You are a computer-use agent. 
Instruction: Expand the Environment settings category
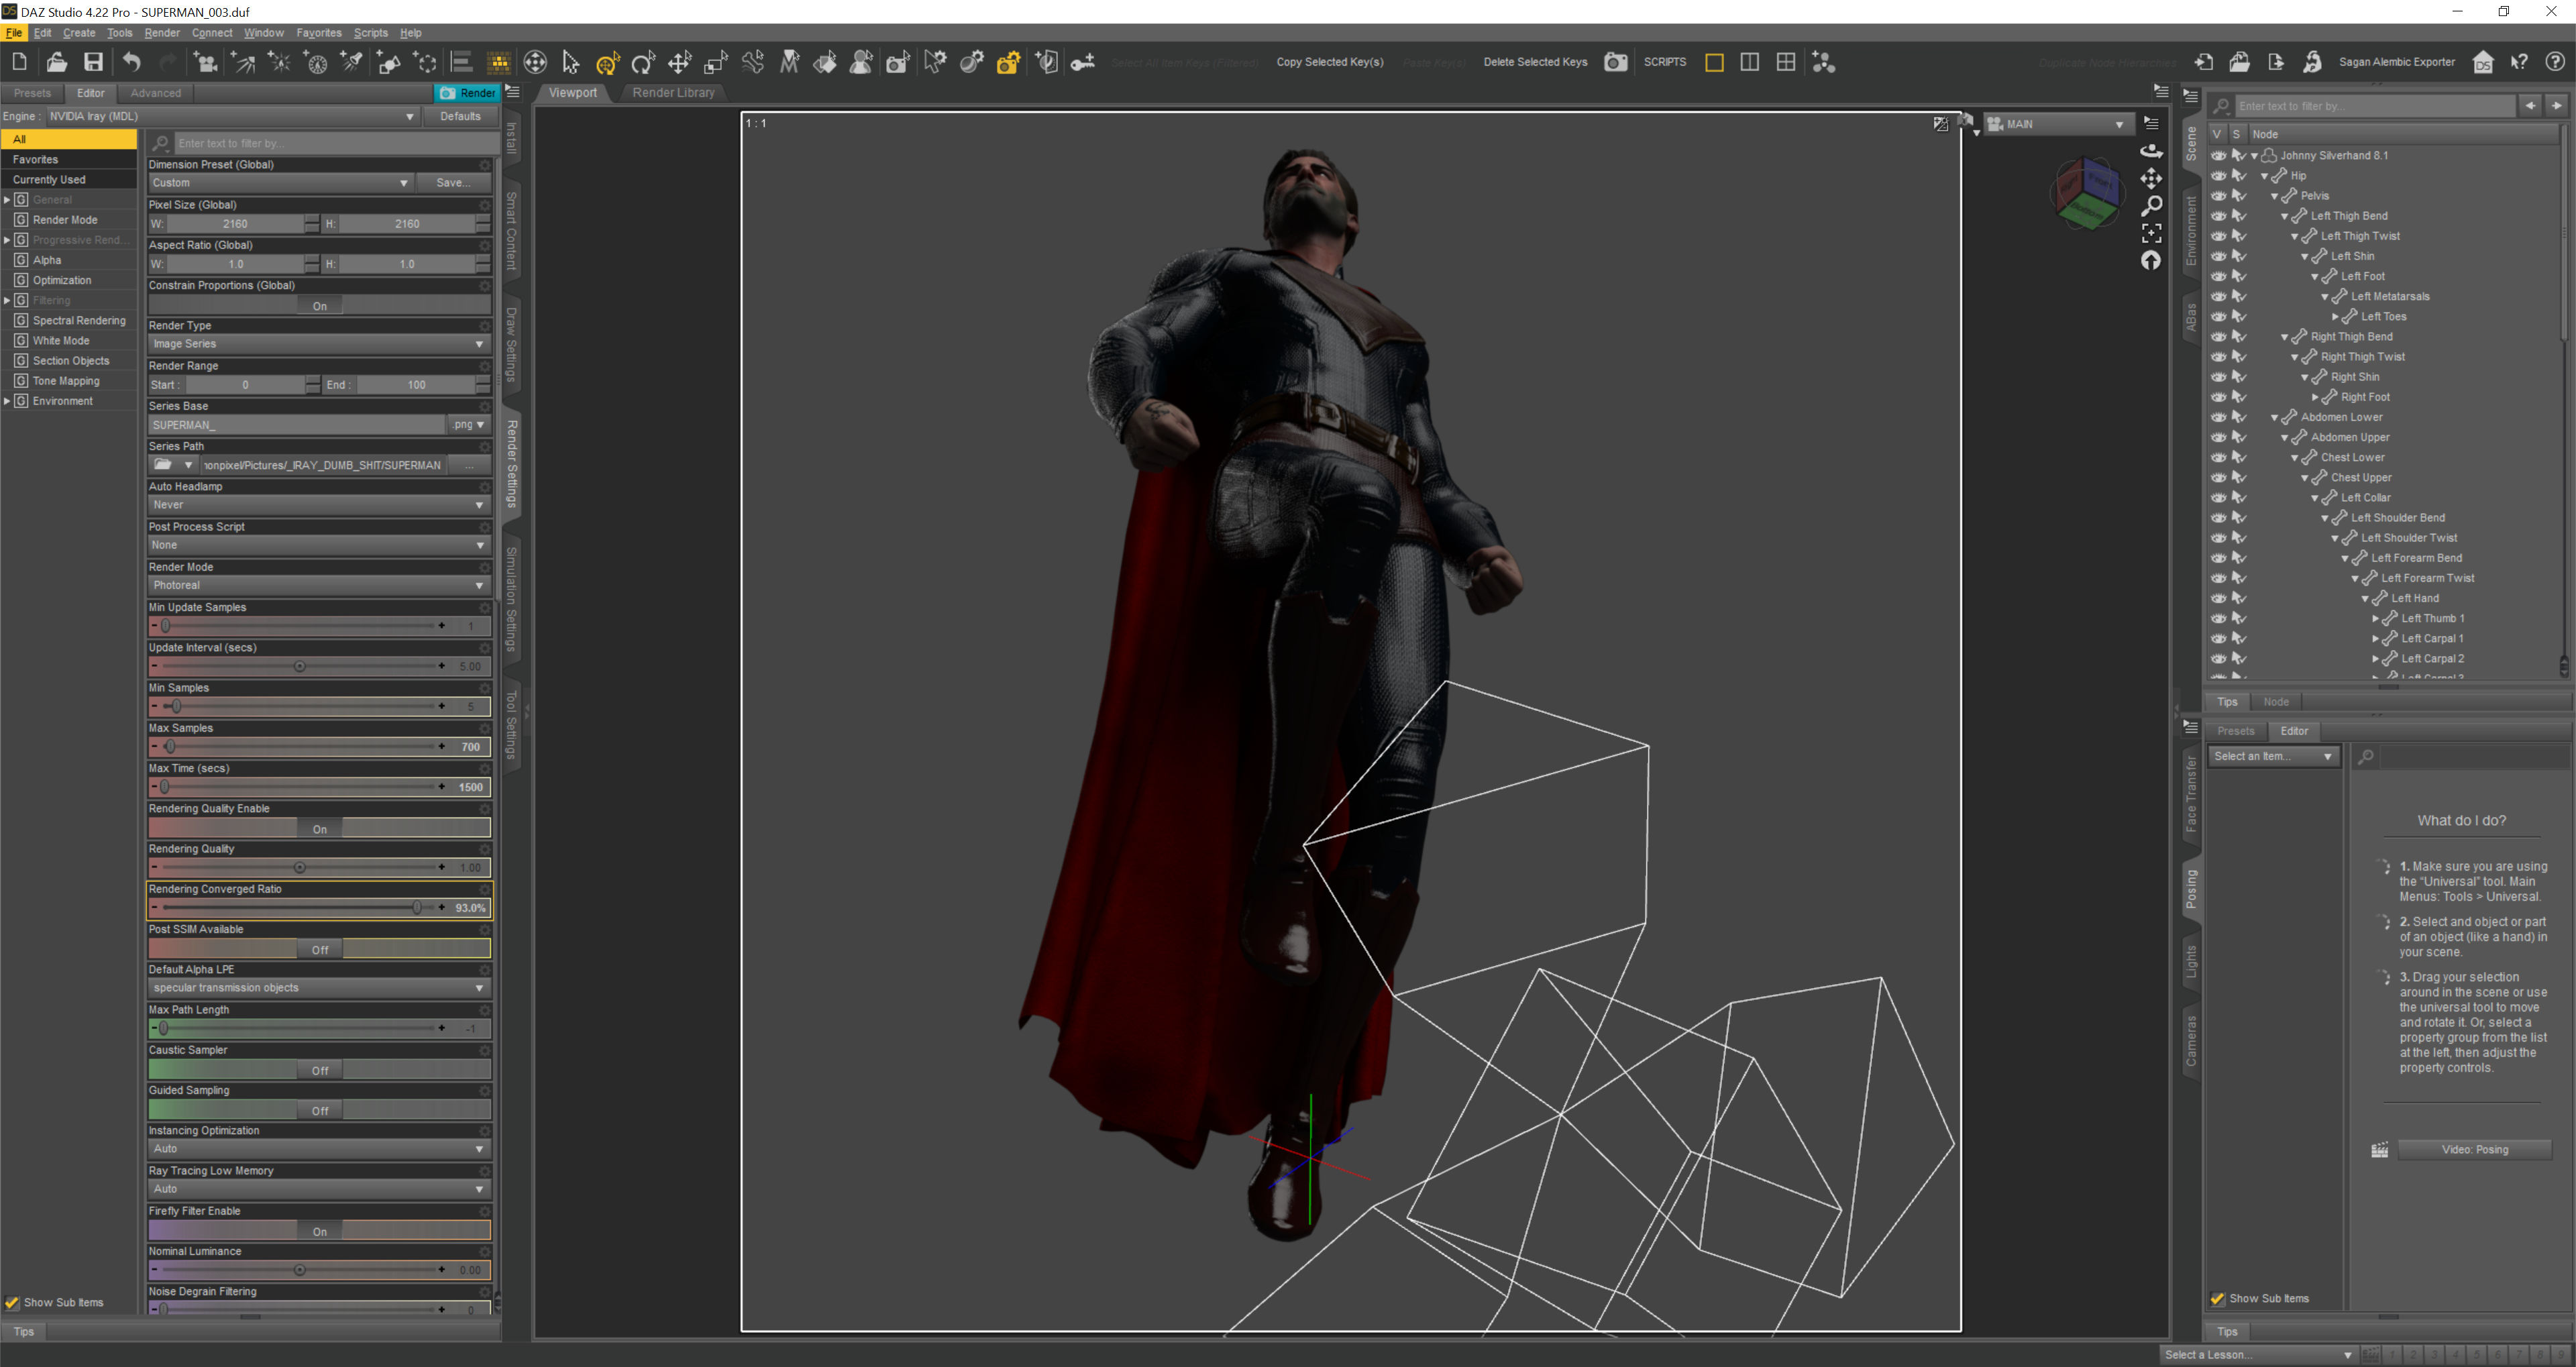click(7, 401)
